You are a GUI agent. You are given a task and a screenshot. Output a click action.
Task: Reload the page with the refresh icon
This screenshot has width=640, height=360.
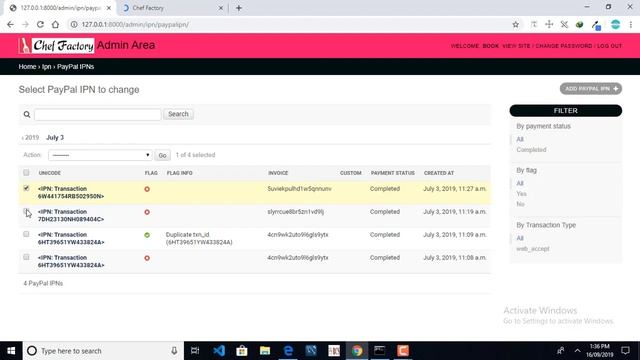40,24
